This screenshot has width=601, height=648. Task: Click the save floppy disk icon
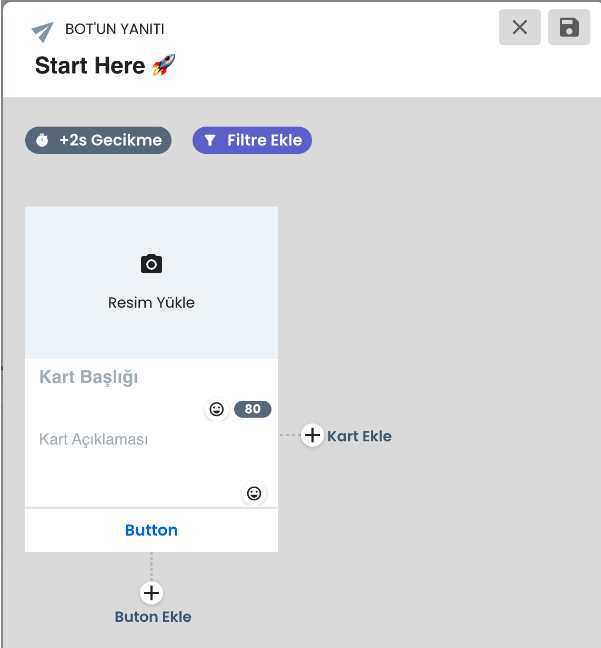(x=569, y=27)
